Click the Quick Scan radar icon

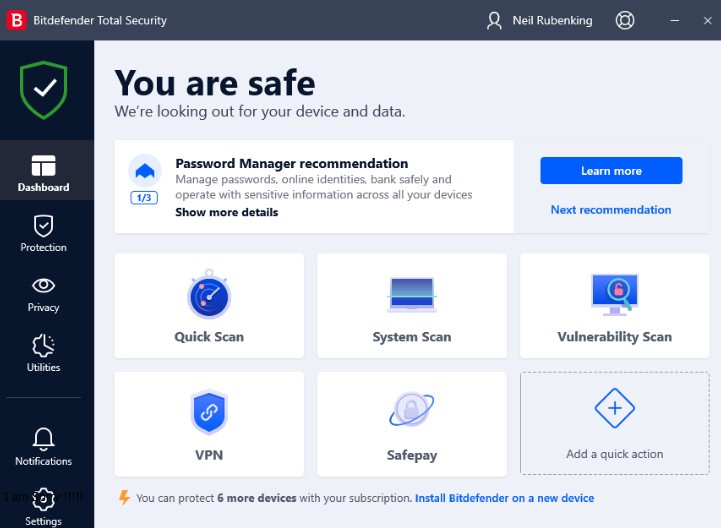[209, 294]
